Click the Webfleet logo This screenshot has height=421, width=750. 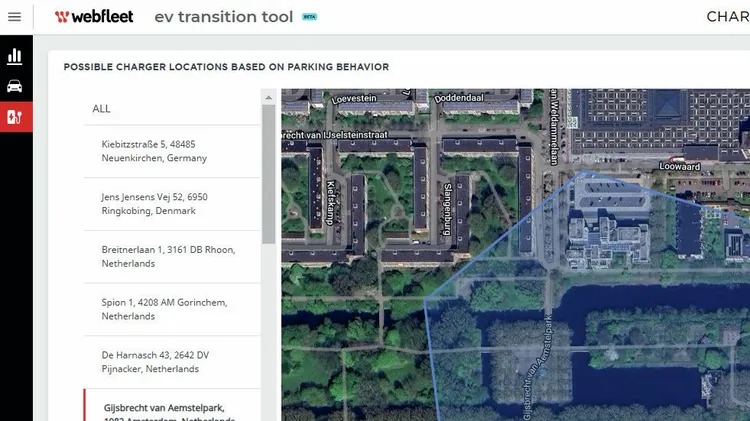(x=94, y=17)
